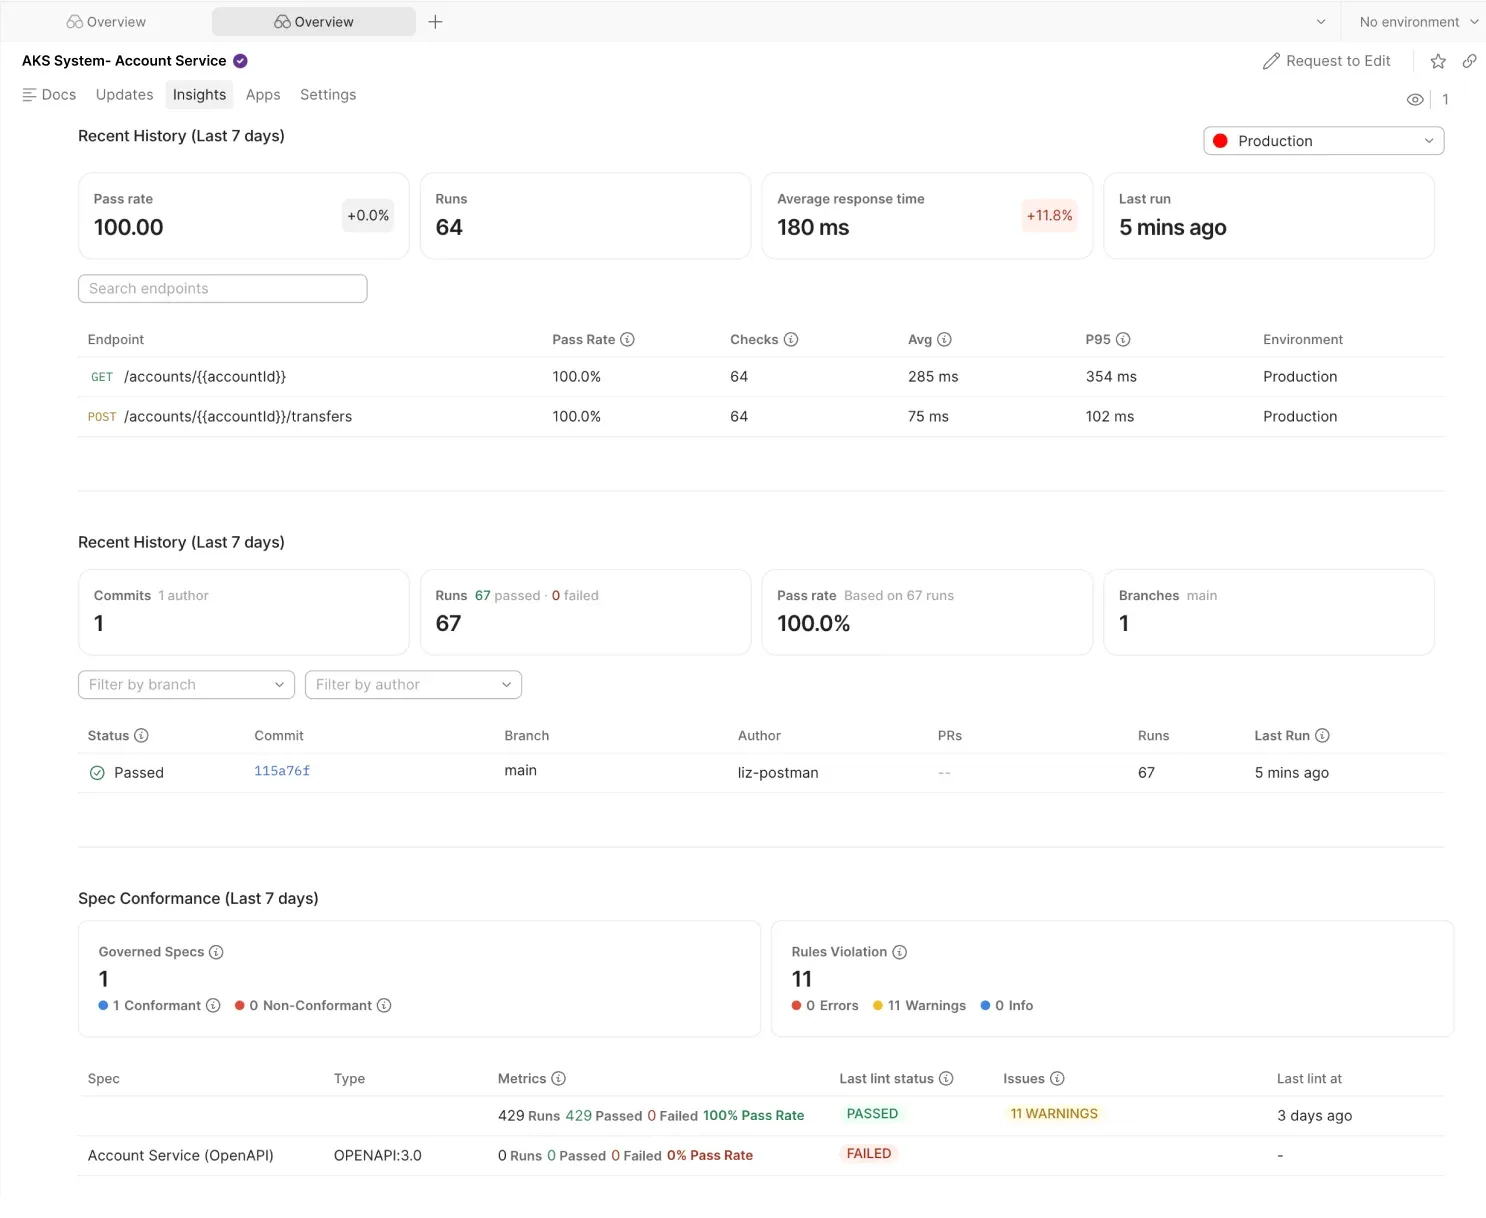Click info icon beside Governed Specs

point(216,952)
